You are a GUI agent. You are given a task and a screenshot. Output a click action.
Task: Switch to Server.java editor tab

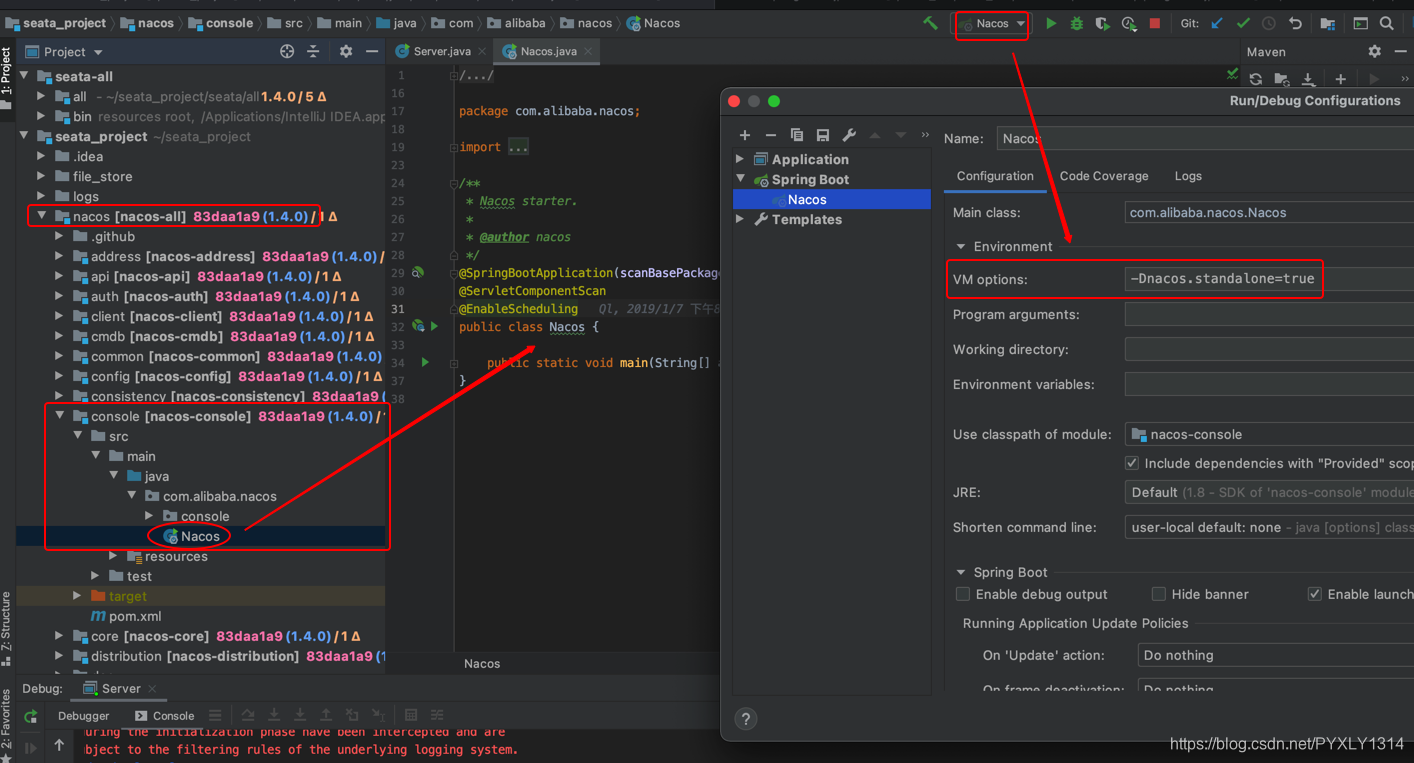click(x=441, y=51)
